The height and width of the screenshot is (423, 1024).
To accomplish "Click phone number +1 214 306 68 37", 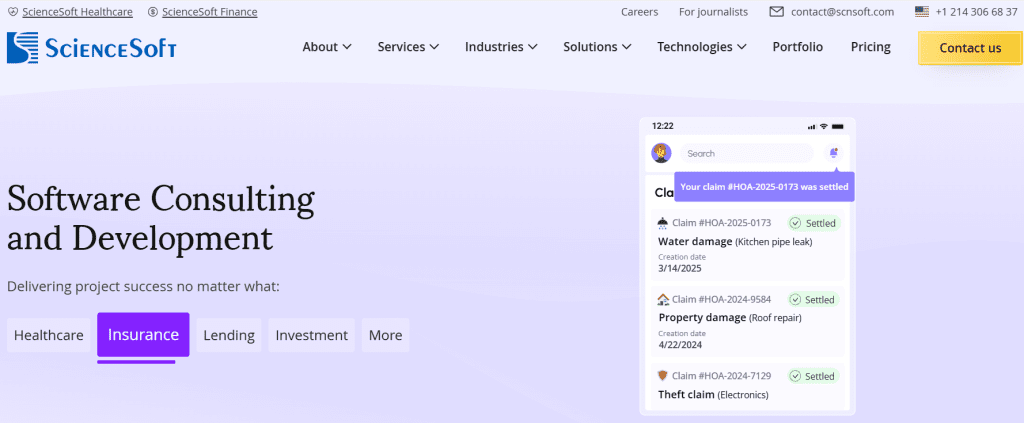I will [976, 12].
